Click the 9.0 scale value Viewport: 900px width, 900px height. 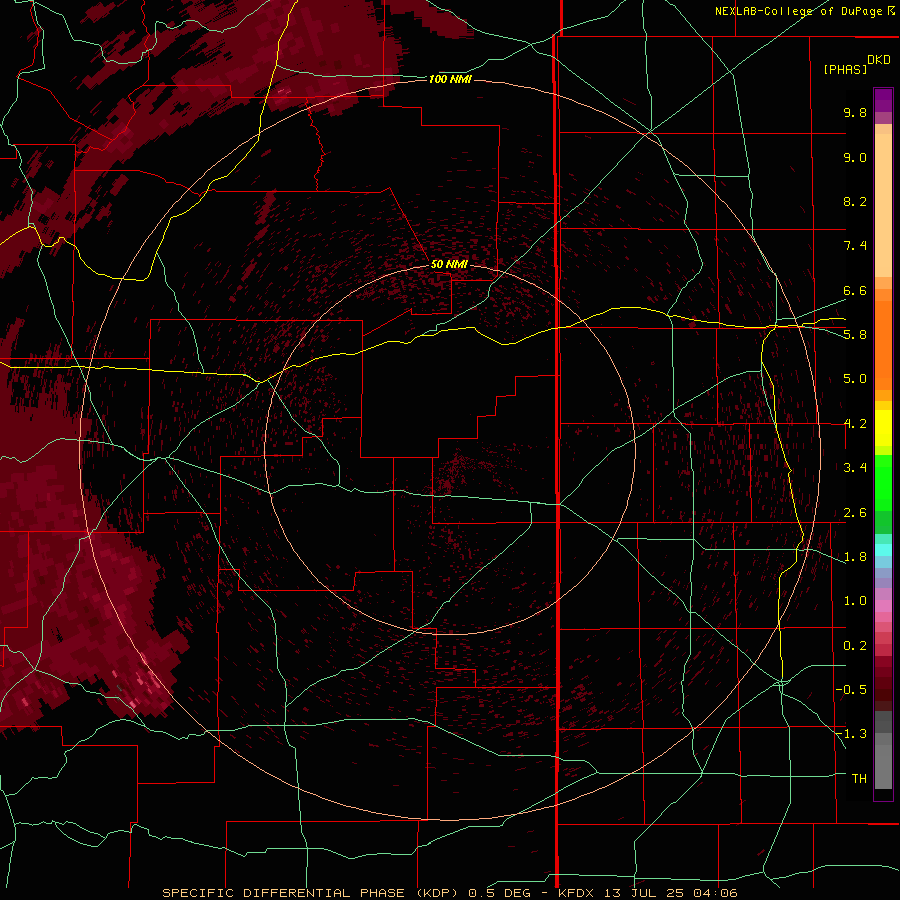pyautogui.click(x=855, y=157)
